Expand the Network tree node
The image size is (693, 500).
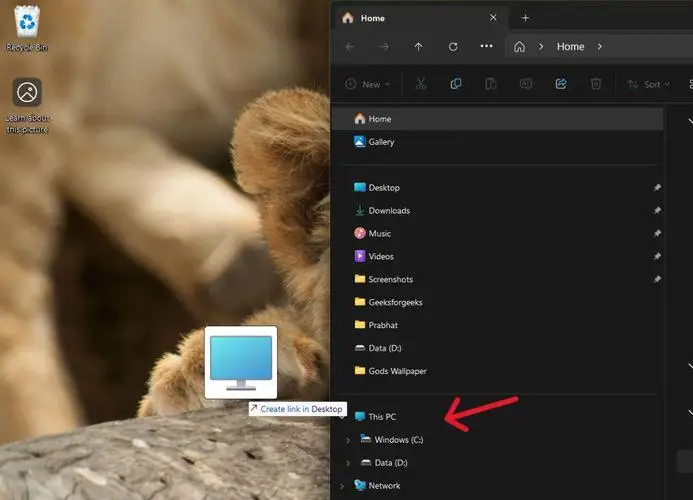coord(342,486)
